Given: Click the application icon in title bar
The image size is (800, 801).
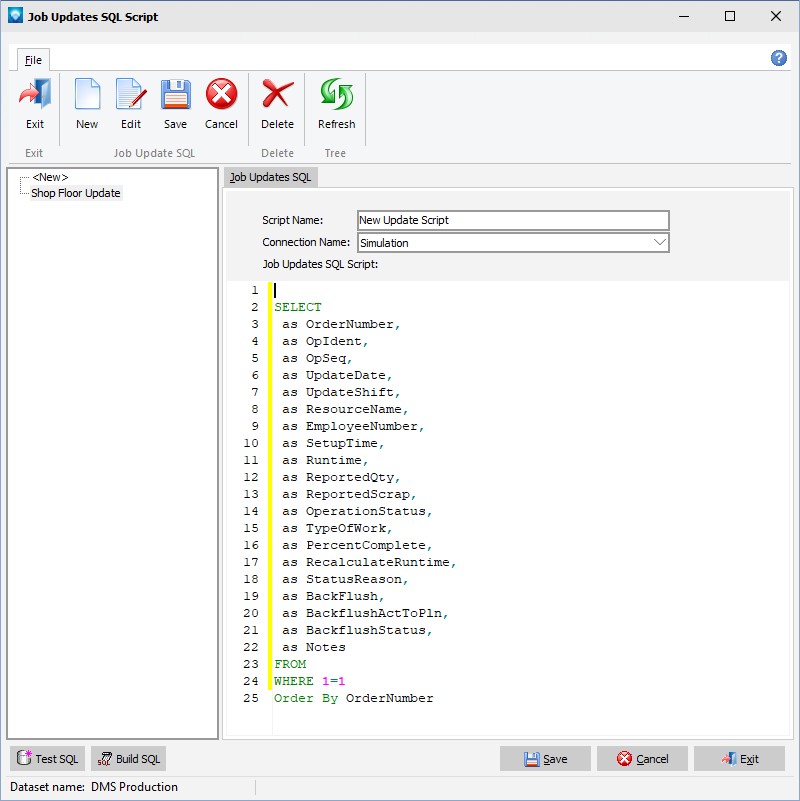Looking at the screenshot, I should coord(15,16).
